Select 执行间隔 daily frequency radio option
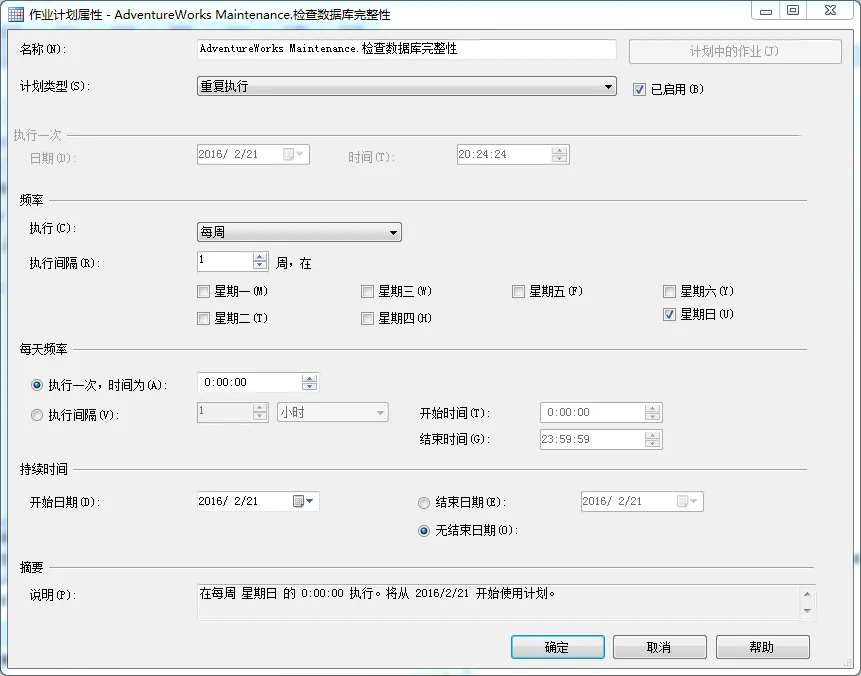The image size is (861, 676). point(37,415)
